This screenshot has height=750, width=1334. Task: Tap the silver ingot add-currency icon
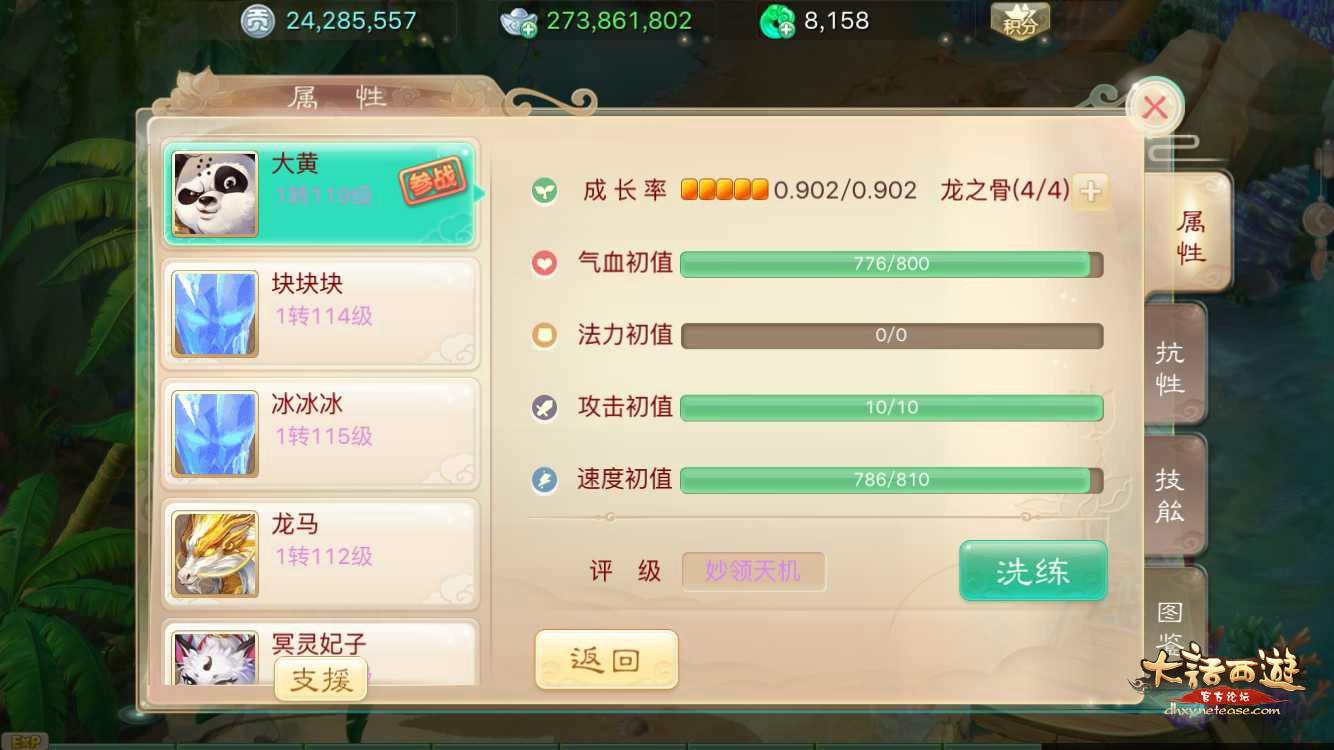[519, 21]
